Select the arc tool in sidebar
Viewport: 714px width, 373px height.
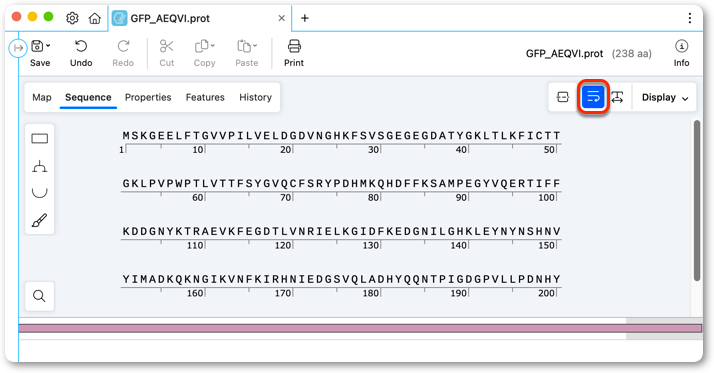40,193
